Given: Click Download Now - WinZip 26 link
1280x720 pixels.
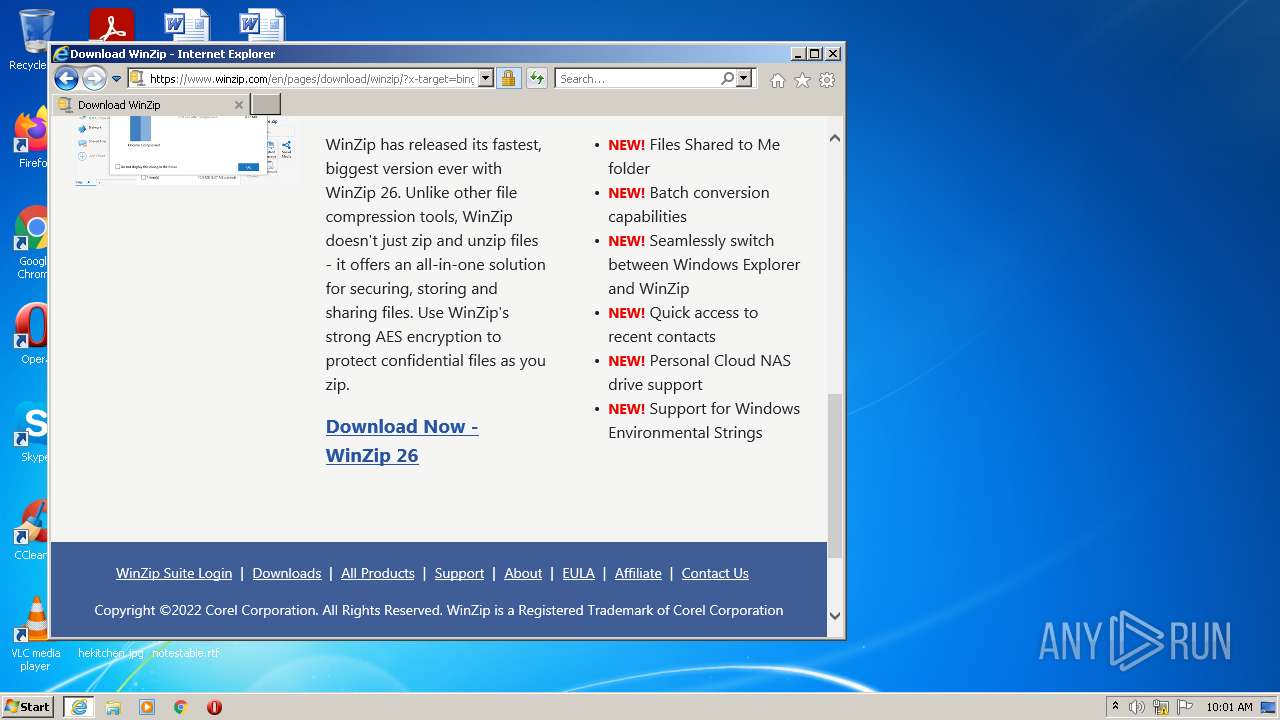Looking at the screenshot, I should click(x=402, y=441).
